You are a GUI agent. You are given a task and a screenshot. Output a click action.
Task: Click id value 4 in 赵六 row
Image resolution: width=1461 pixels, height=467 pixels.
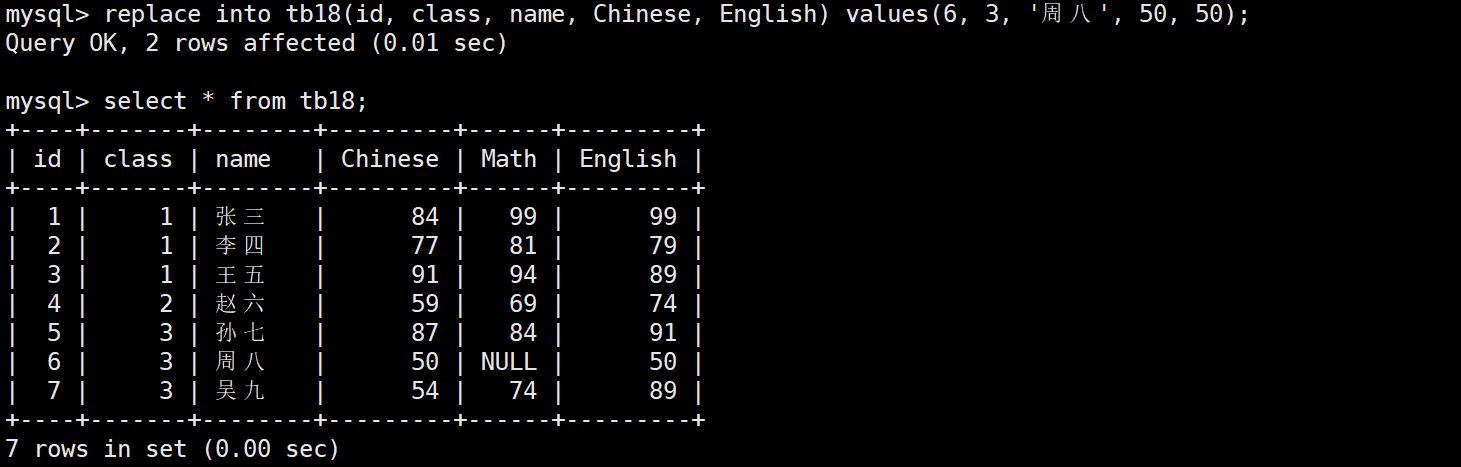pyautogui.click(x=54, y=304)
